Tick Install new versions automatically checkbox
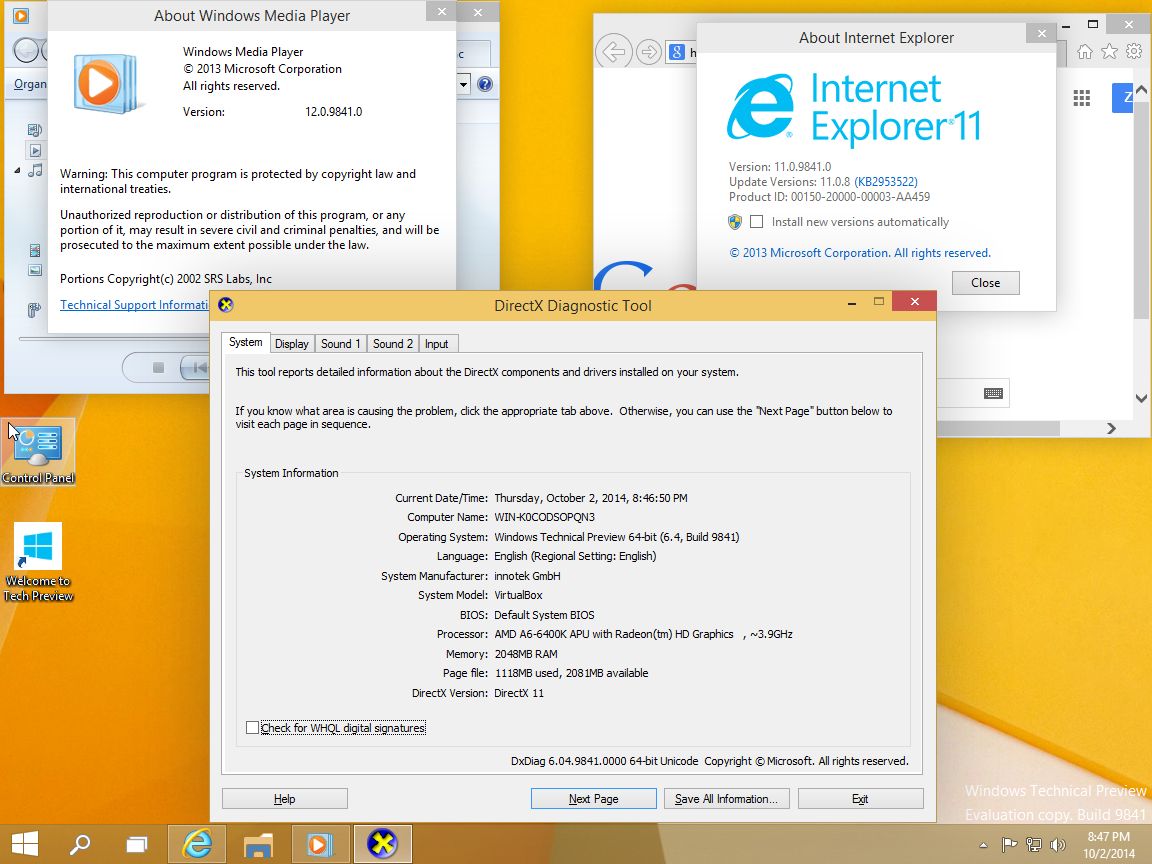This screenshot has width=1152, height=864. point(757,221)
